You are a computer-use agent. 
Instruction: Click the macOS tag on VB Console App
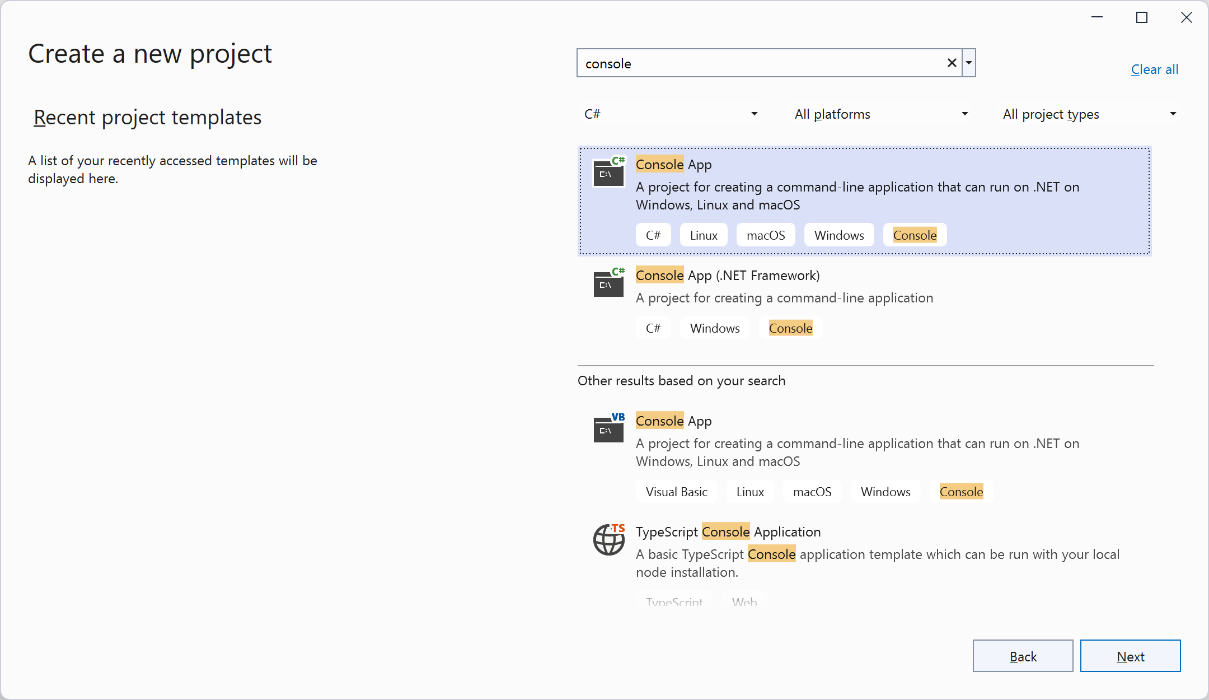tap(812, 491)
